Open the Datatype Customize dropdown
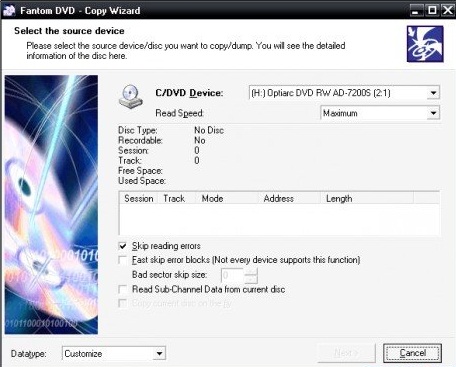This screenshot has width=456, height=367. [x=159, y=353]
